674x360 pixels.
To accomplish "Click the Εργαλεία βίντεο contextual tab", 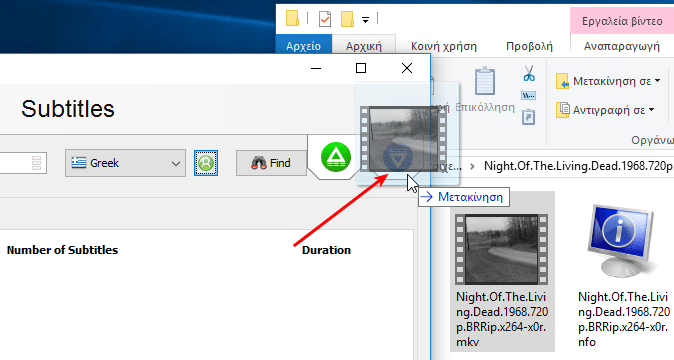I will (x=622, y=21).
